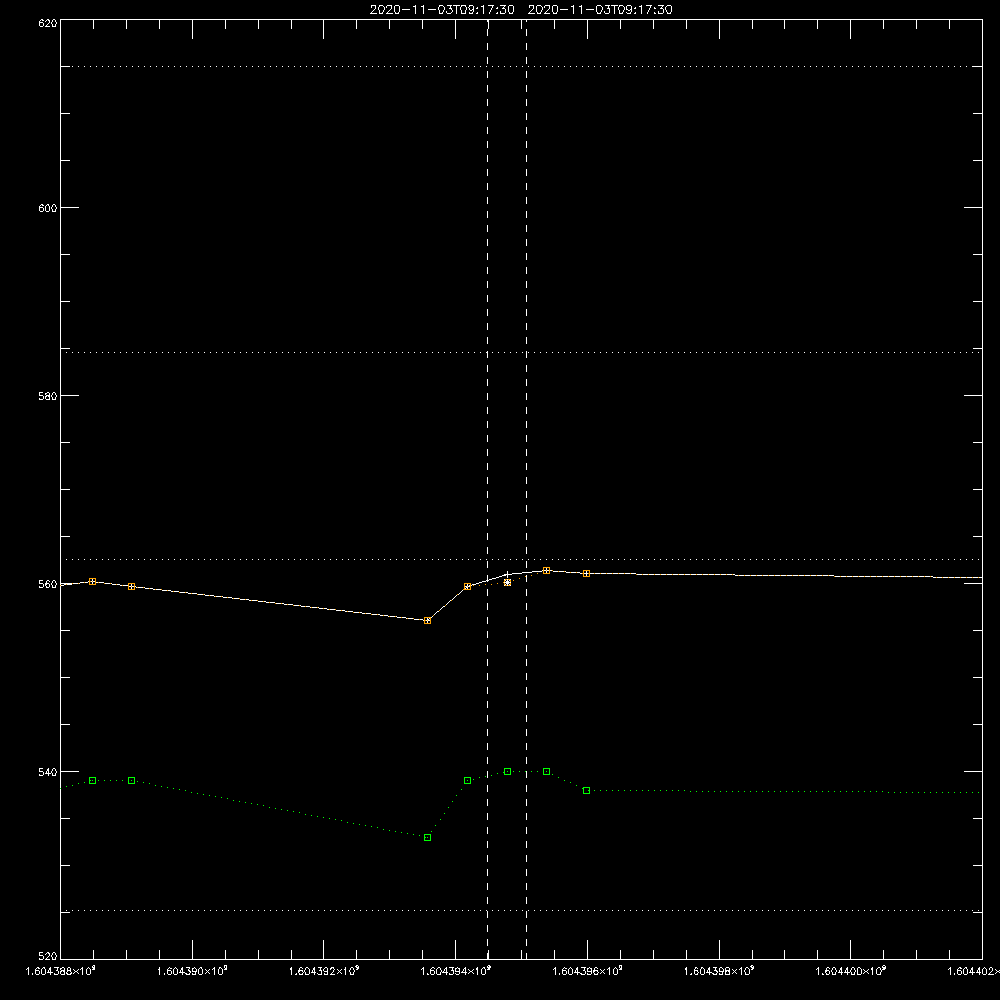Screen dimensions: 1000x1000
Task: Click the lowest green square data marker
Action: [427, 837]
